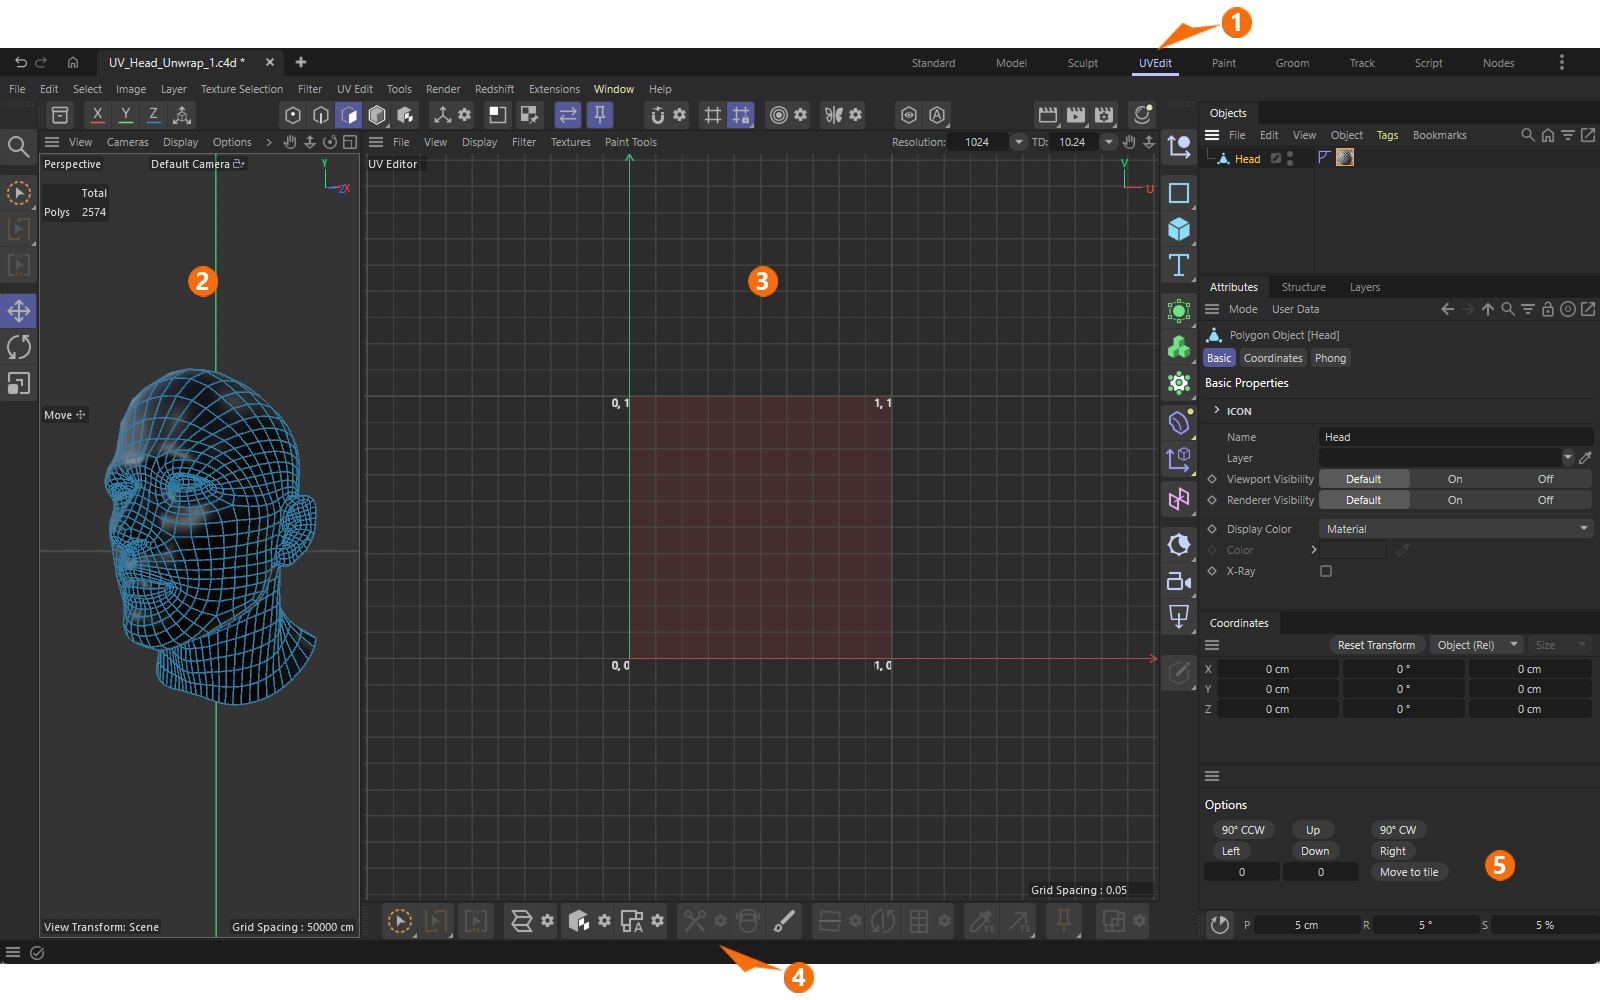Click the Name input field showing Head
The image size is (1600, 1000).
pos(1456,437)
